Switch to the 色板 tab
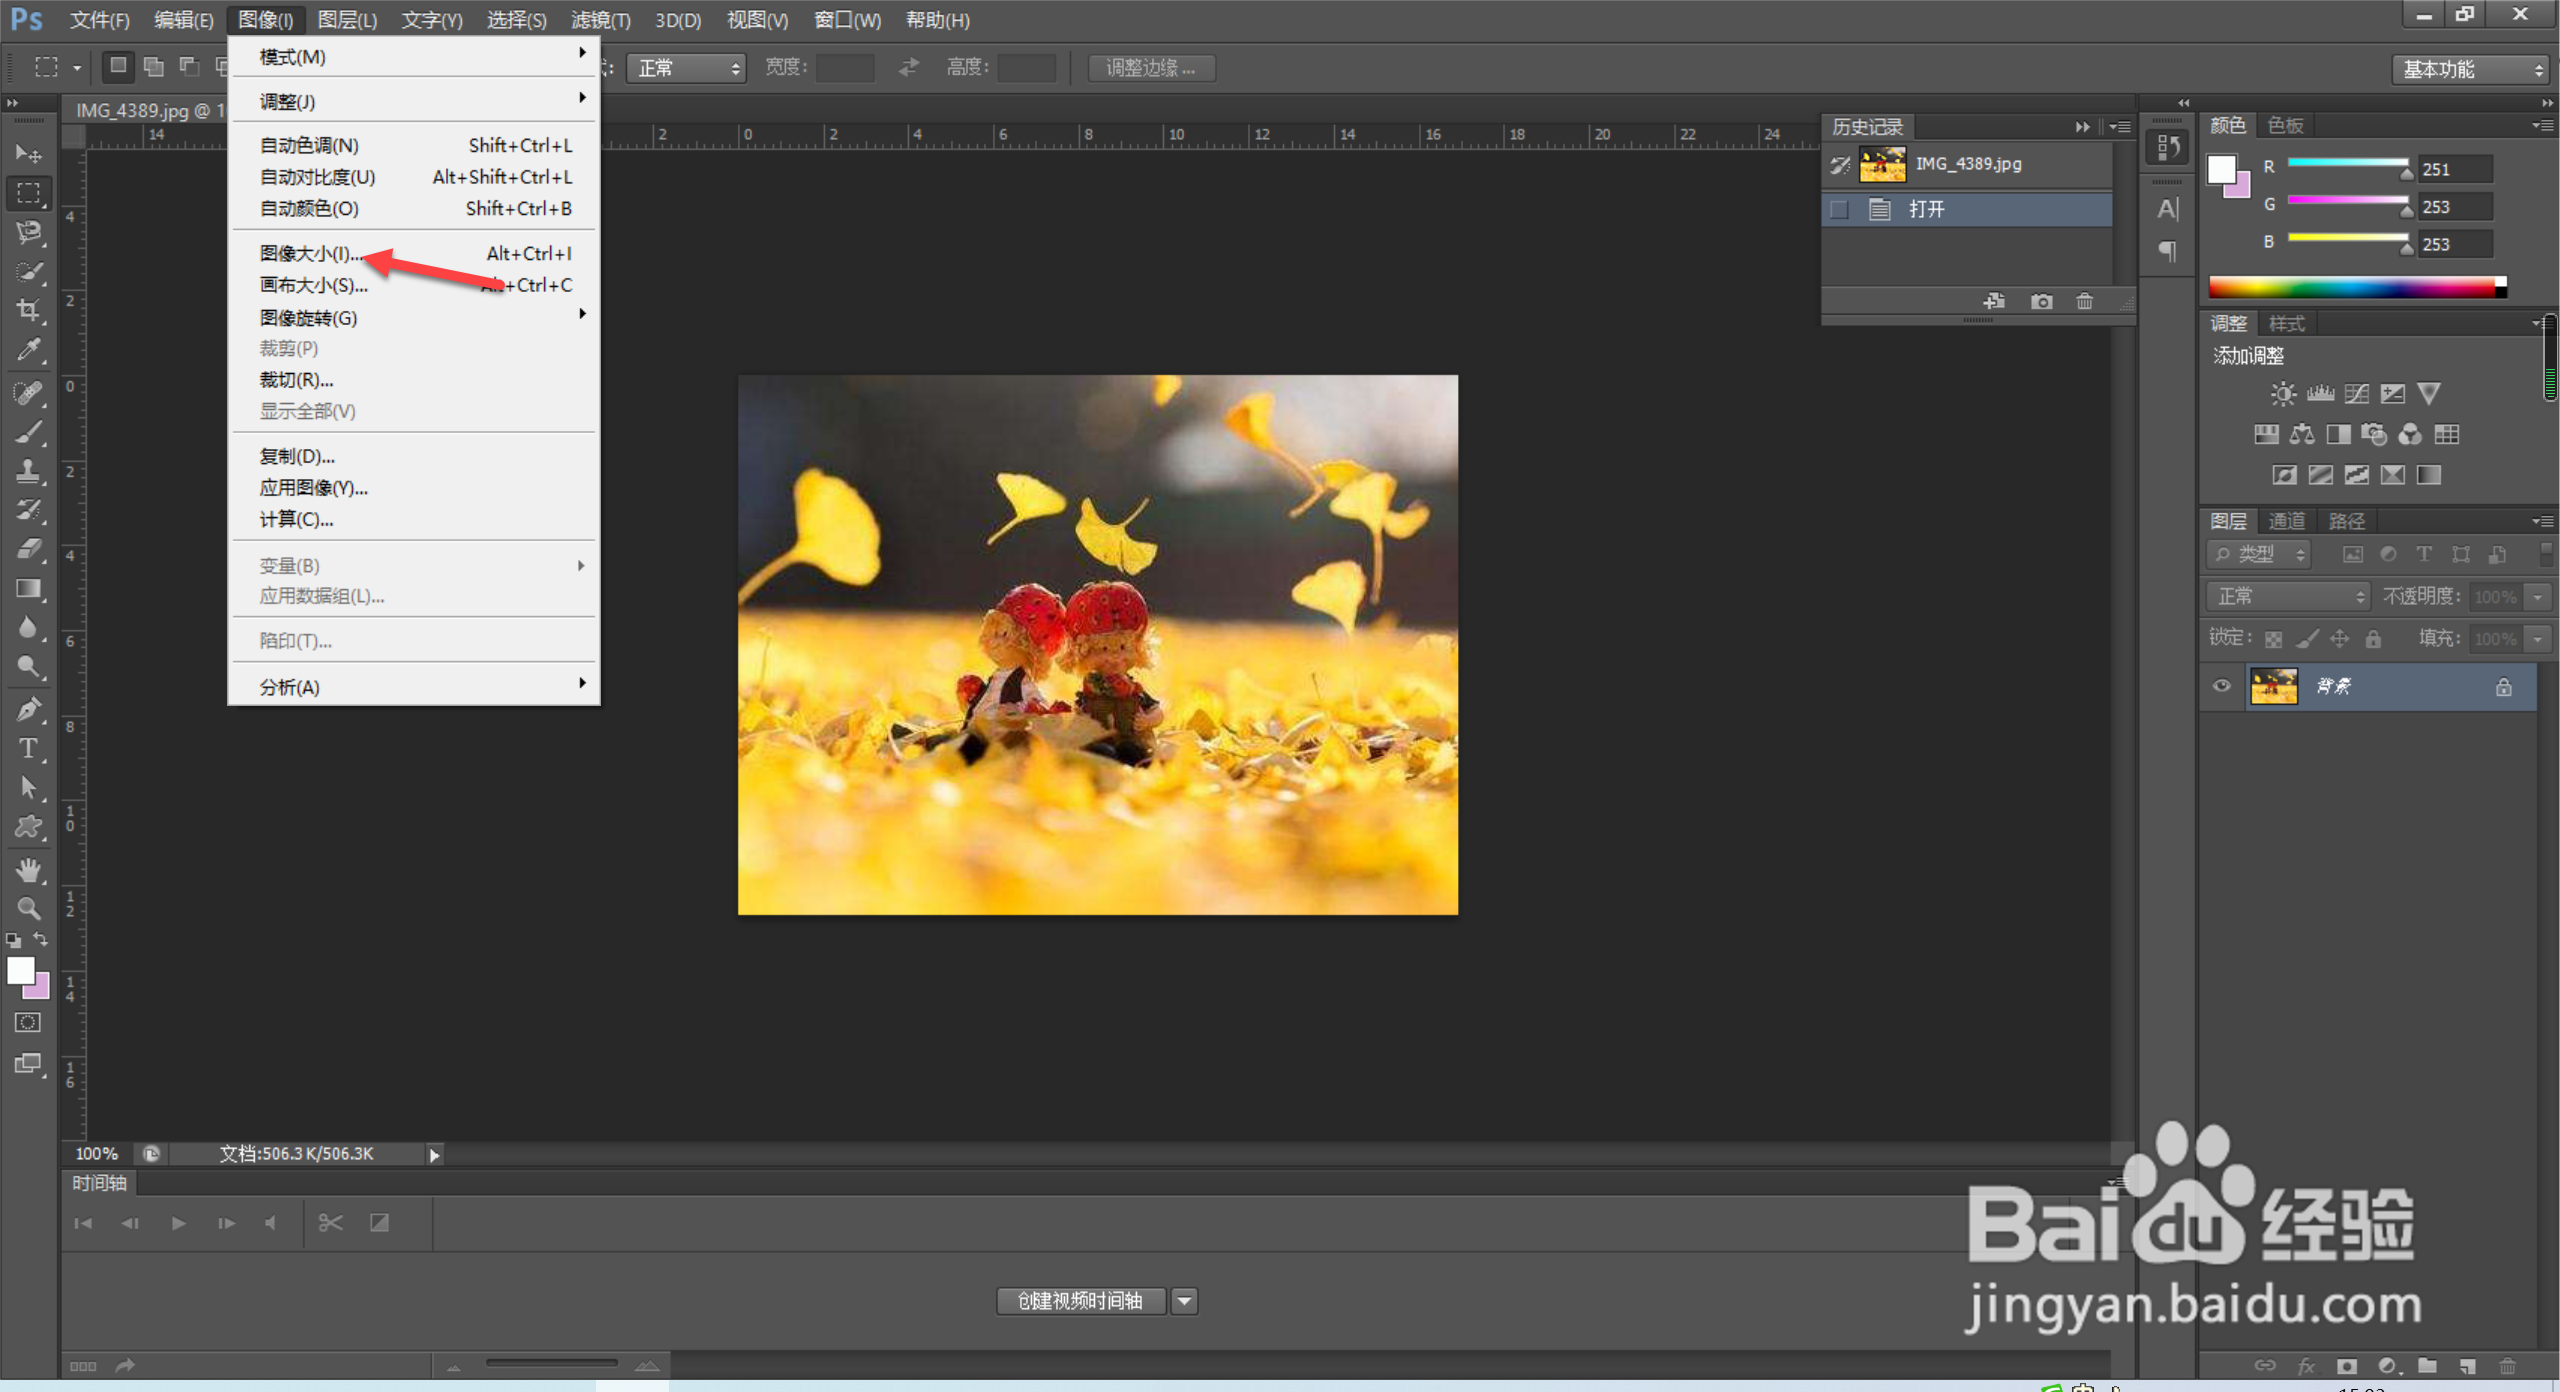 click(2285, 125)
